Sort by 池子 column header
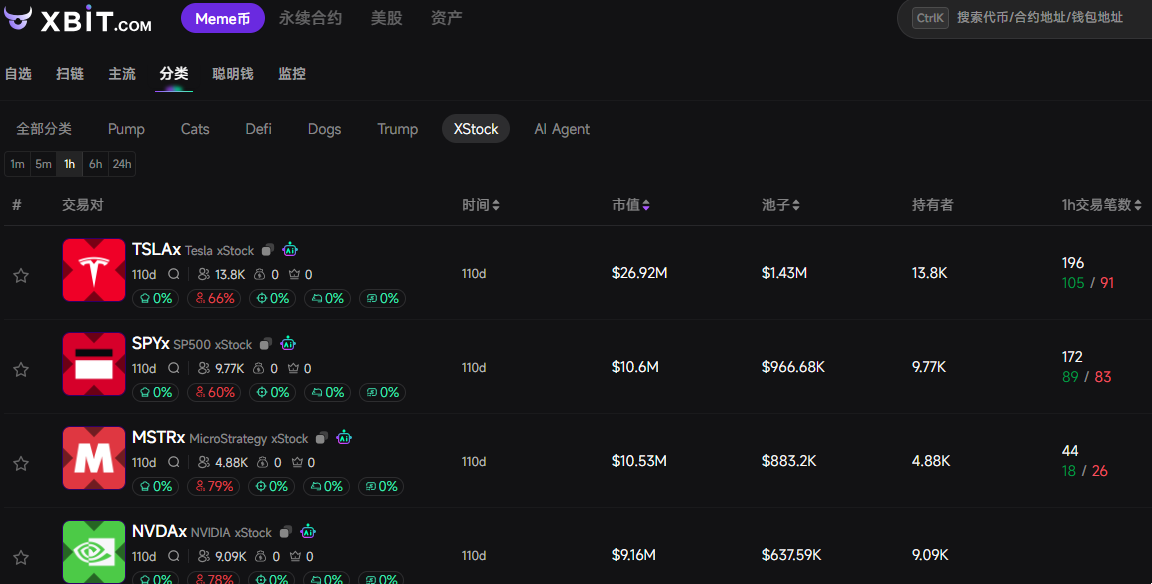Viewport: 1152px width, 584px height. pyautogui.click(x=781, y=205)
